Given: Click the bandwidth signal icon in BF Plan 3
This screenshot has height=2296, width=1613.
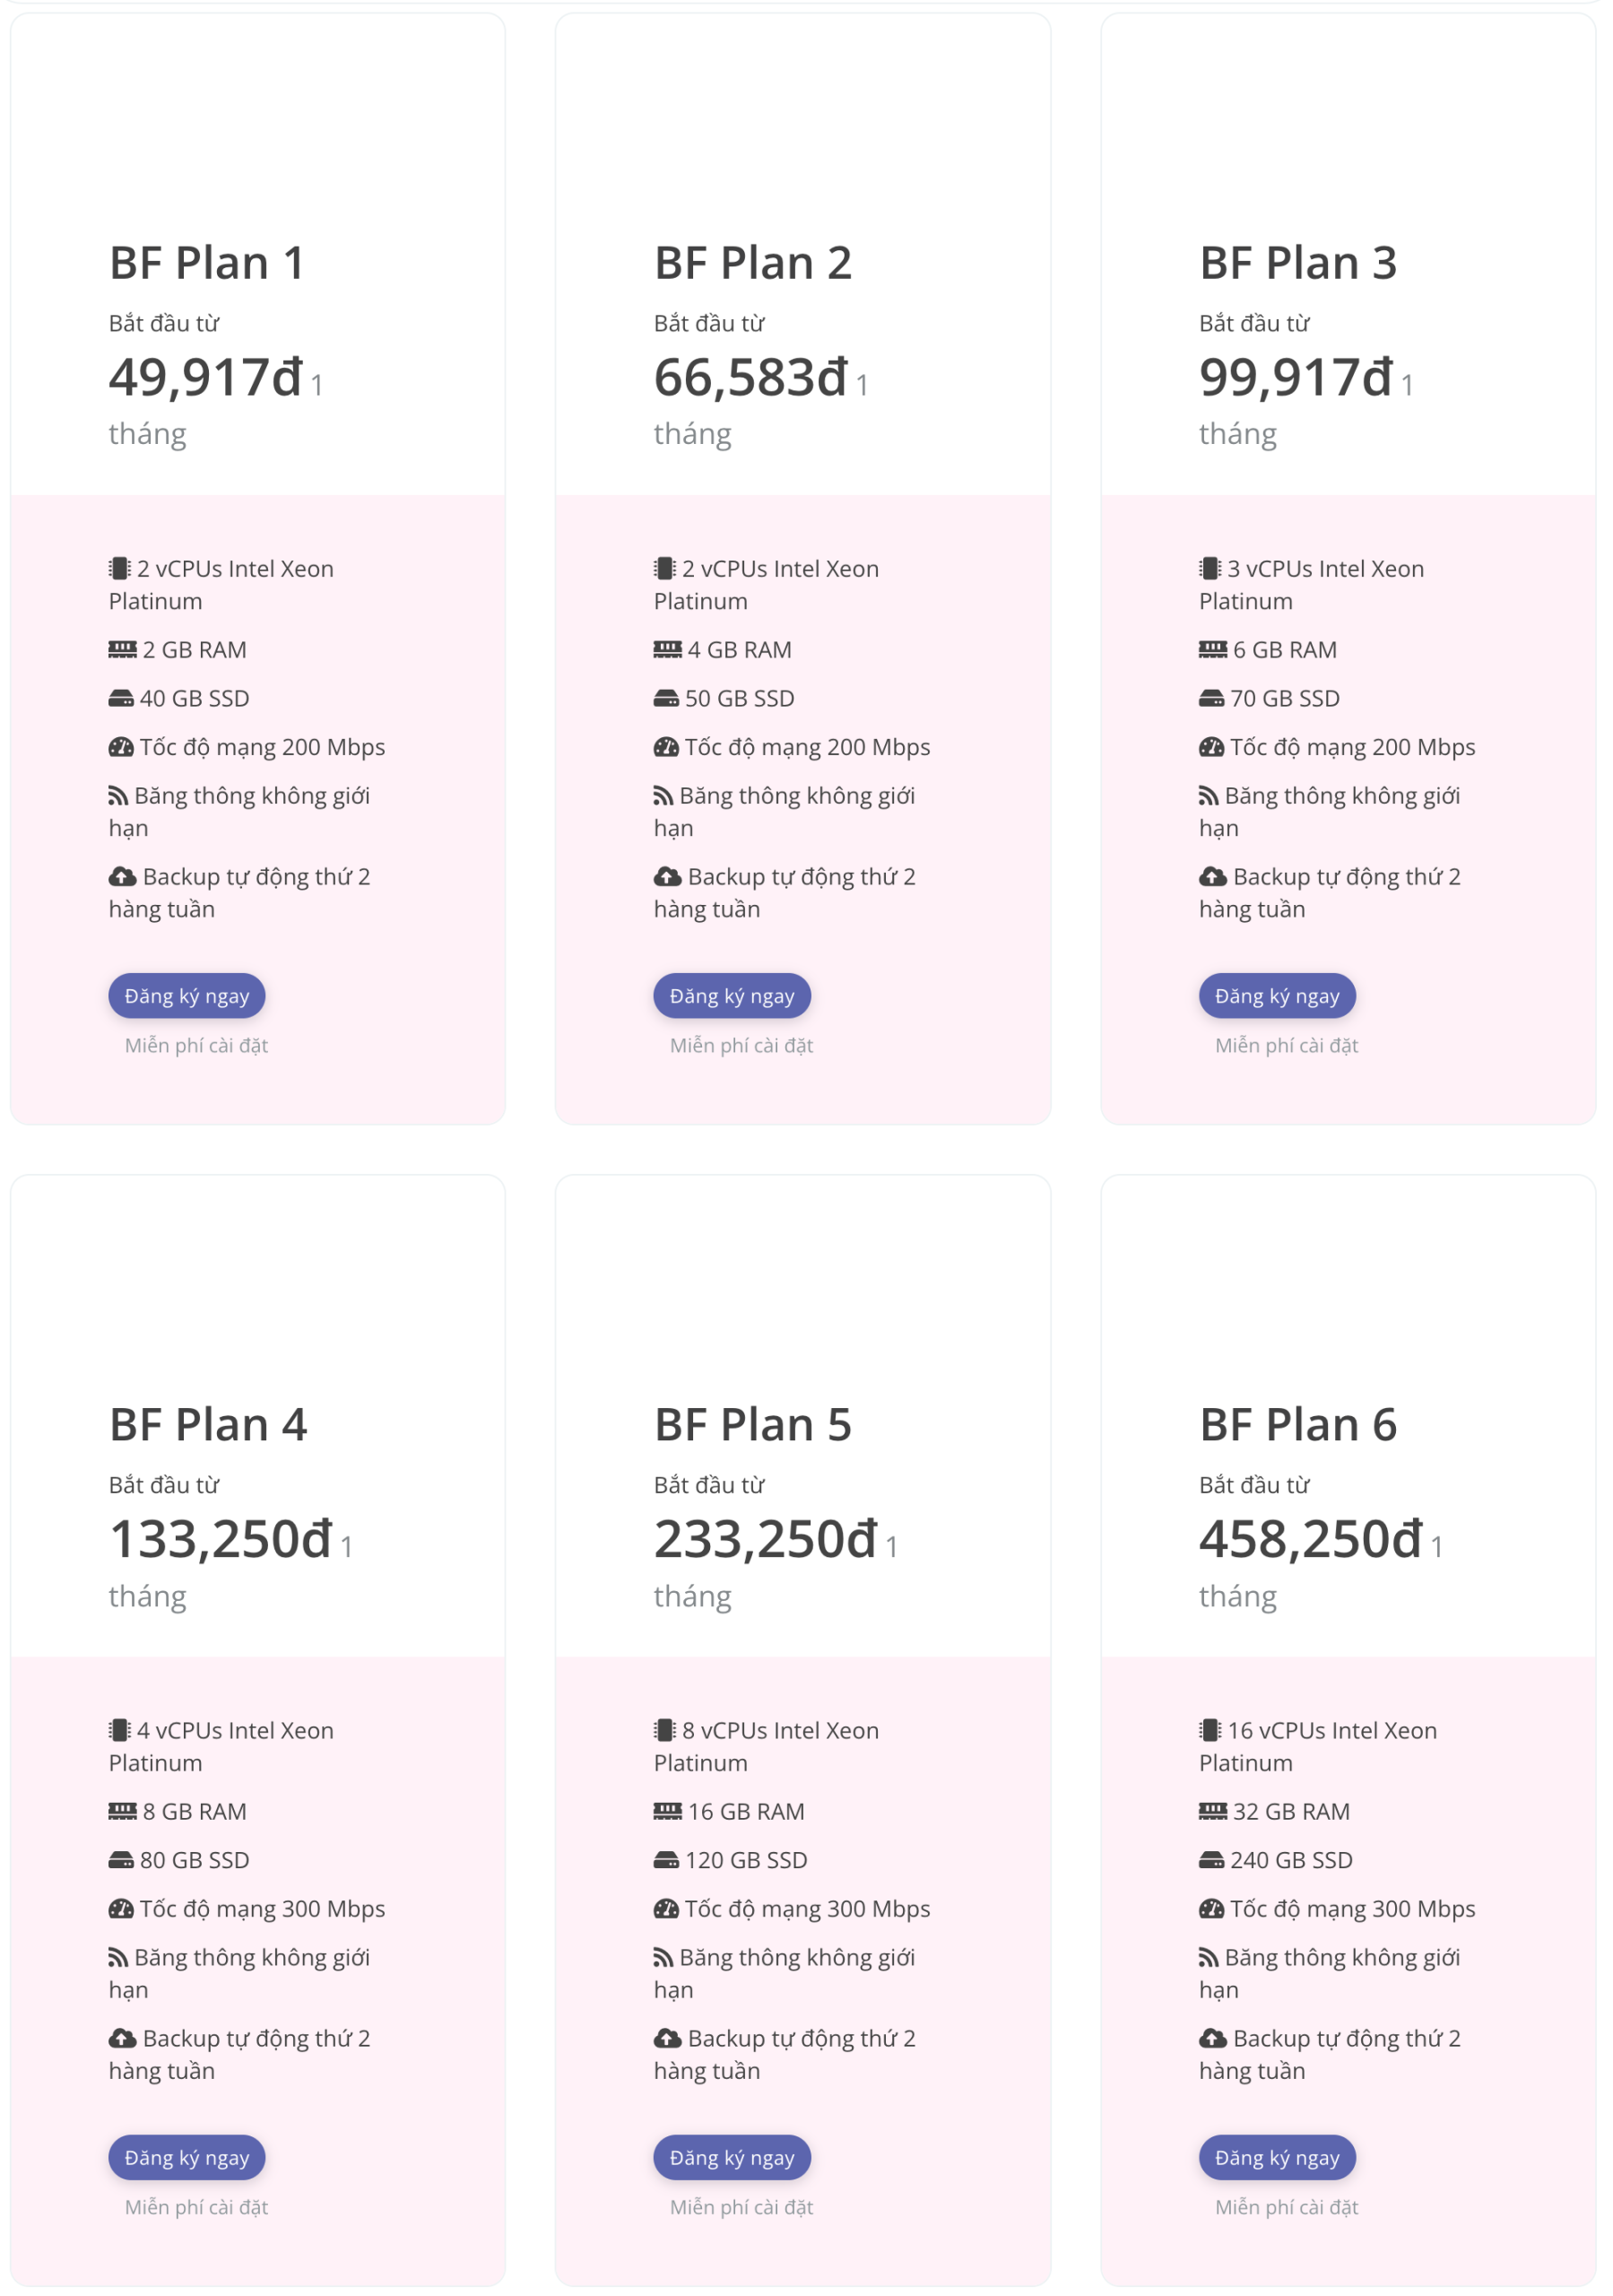Looking at the screenshot, I should pyautogui.click(x=1210, y=798).
